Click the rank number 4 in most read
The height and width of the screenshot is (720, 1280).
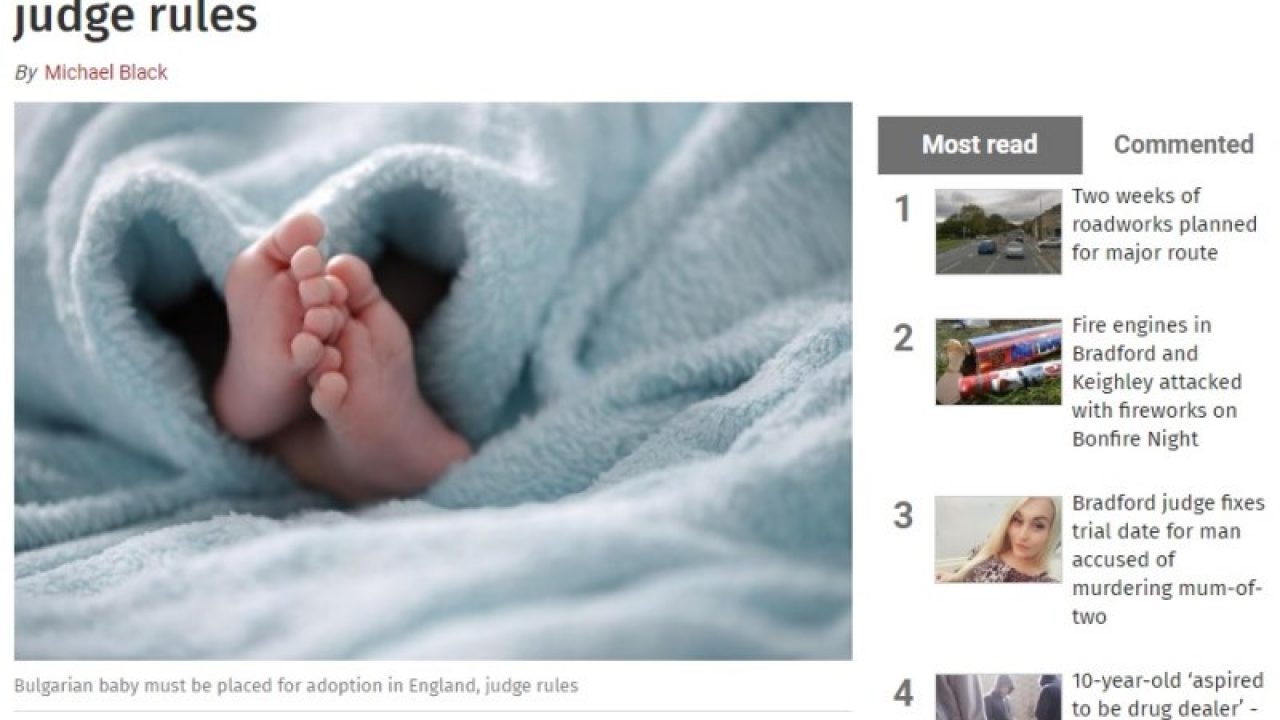(x=903, y=693)
